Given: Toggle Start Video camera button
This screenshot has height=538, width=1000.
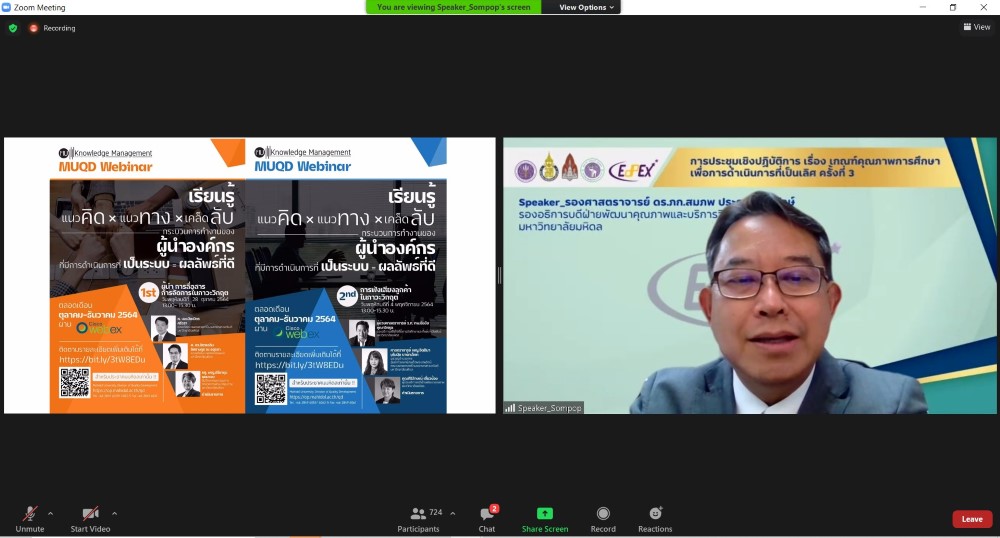Looking at the screenshot, I should coord(90,514).
